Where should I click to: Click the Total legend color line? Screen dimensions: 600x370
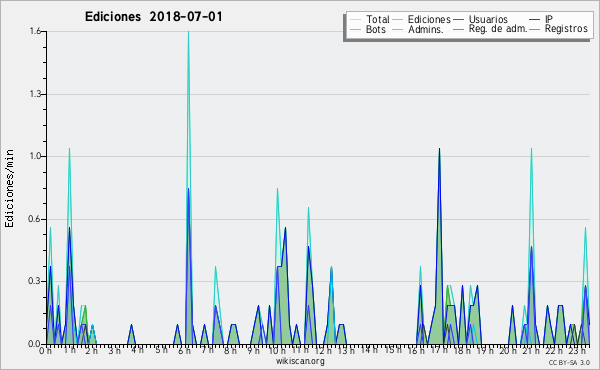[x=355, y=20]
